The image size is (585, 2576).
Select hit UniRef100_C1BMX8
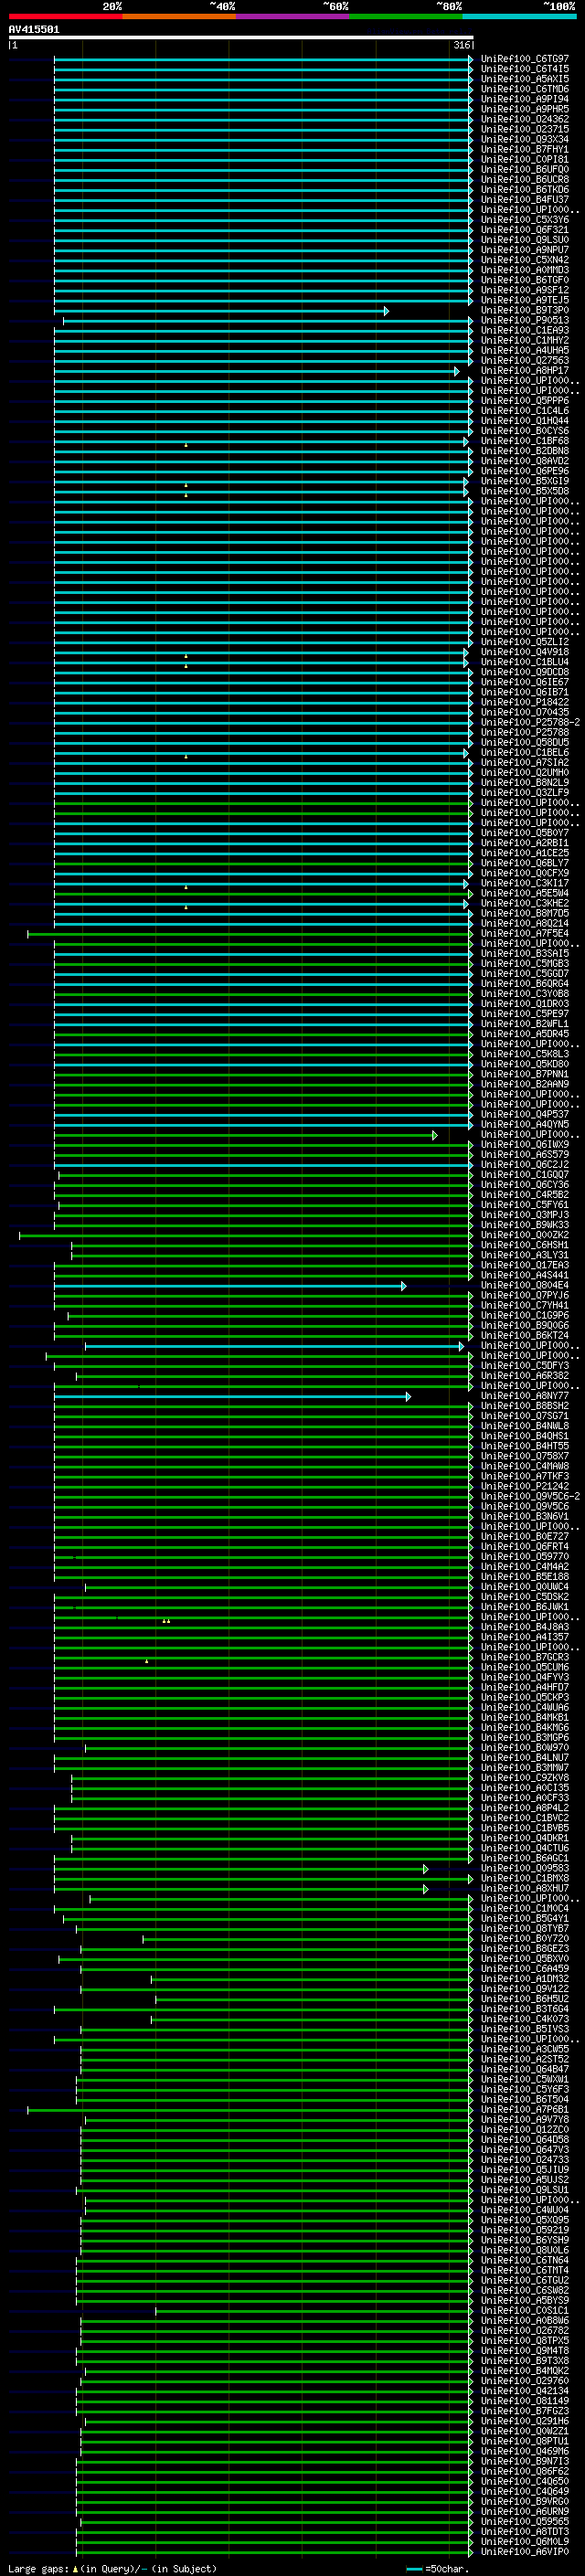coord(524,1878)
